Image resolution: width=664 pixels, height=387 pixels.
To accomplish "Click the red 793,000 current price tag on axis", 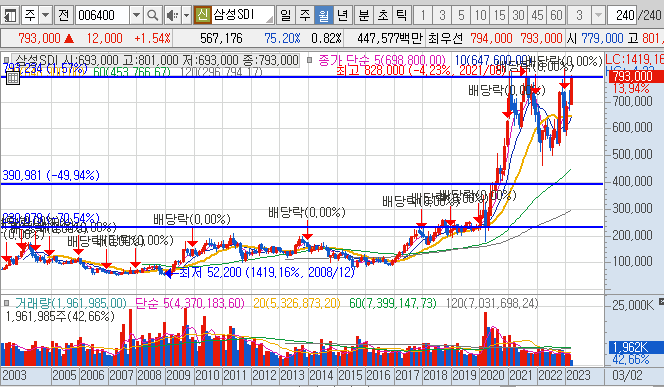I will 636,76.
